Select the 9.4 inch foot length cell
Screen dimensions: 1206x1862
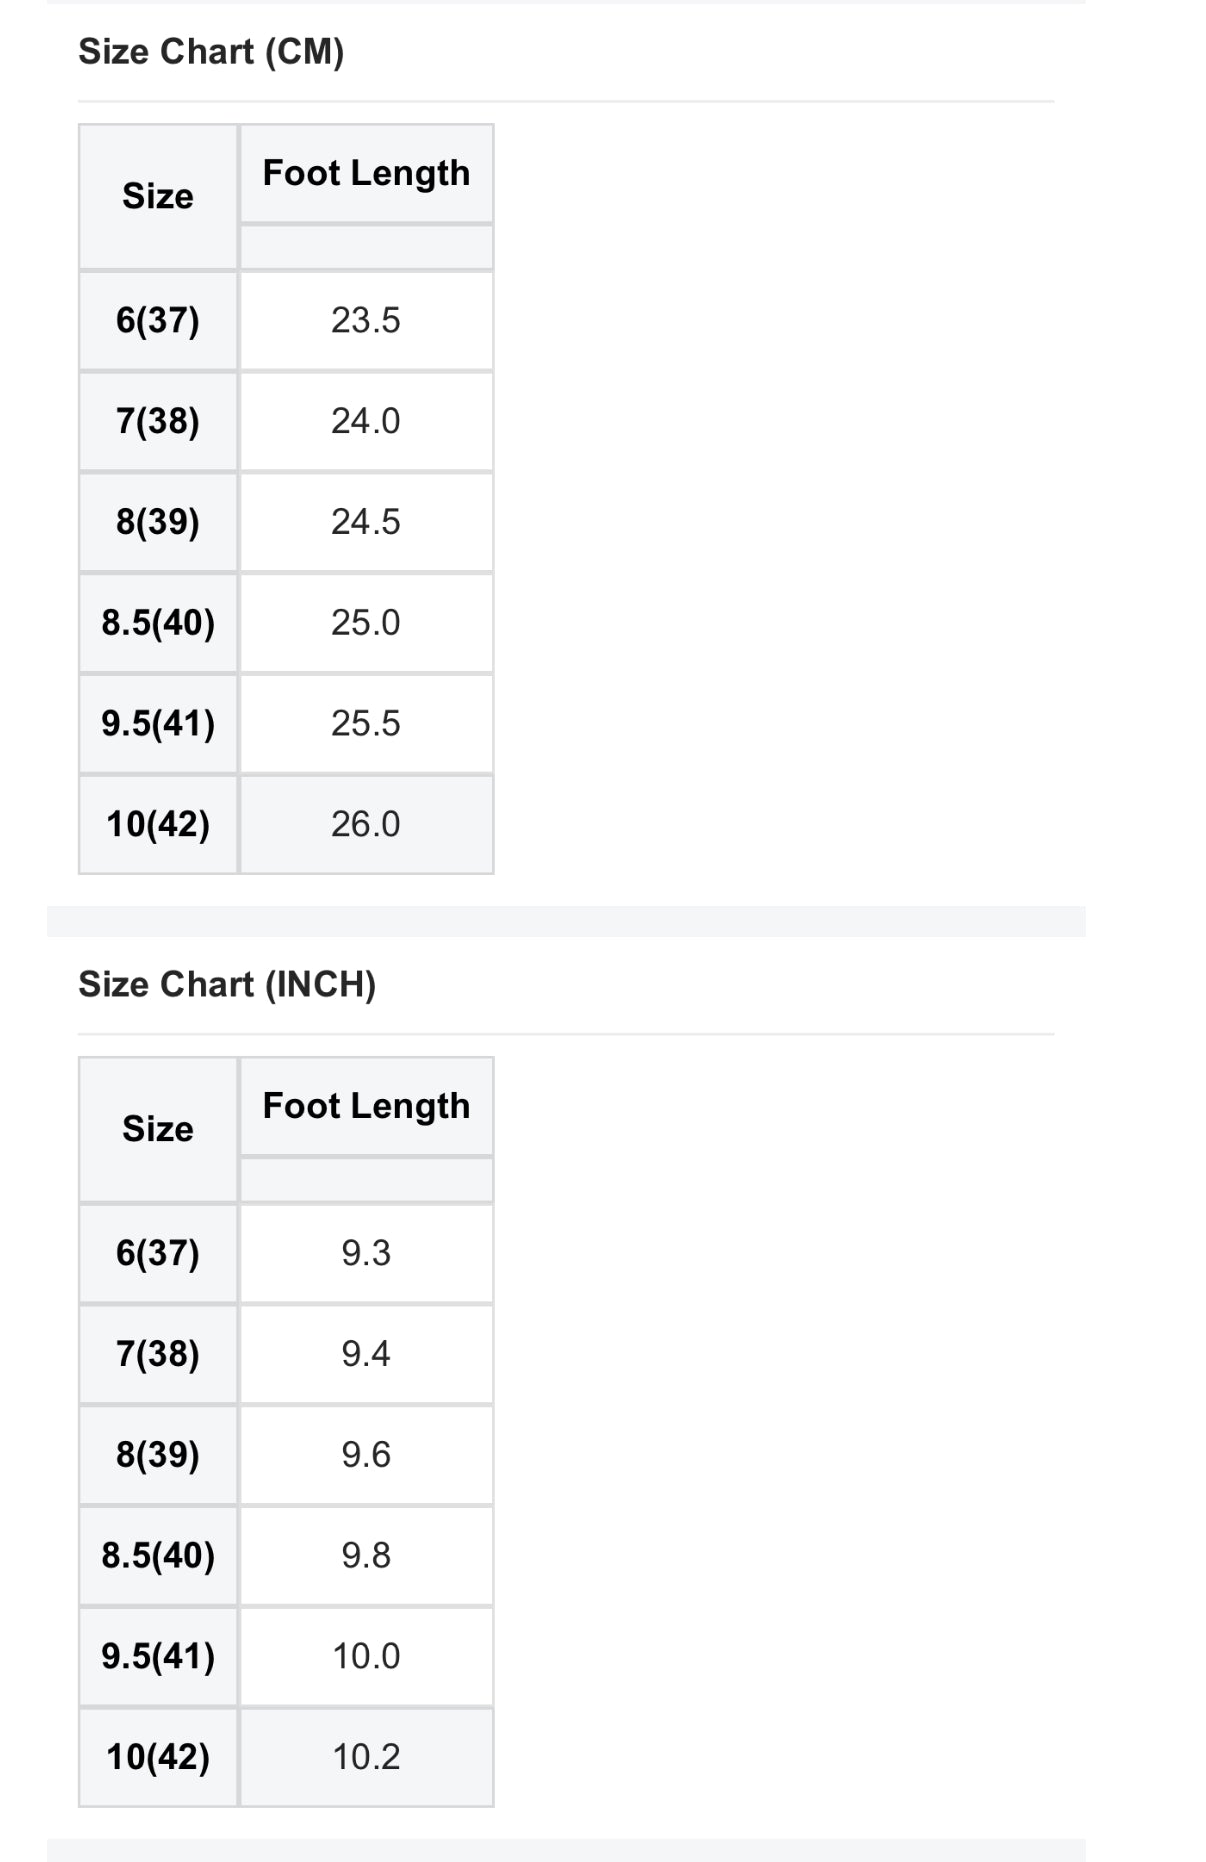coord(366,1355)
